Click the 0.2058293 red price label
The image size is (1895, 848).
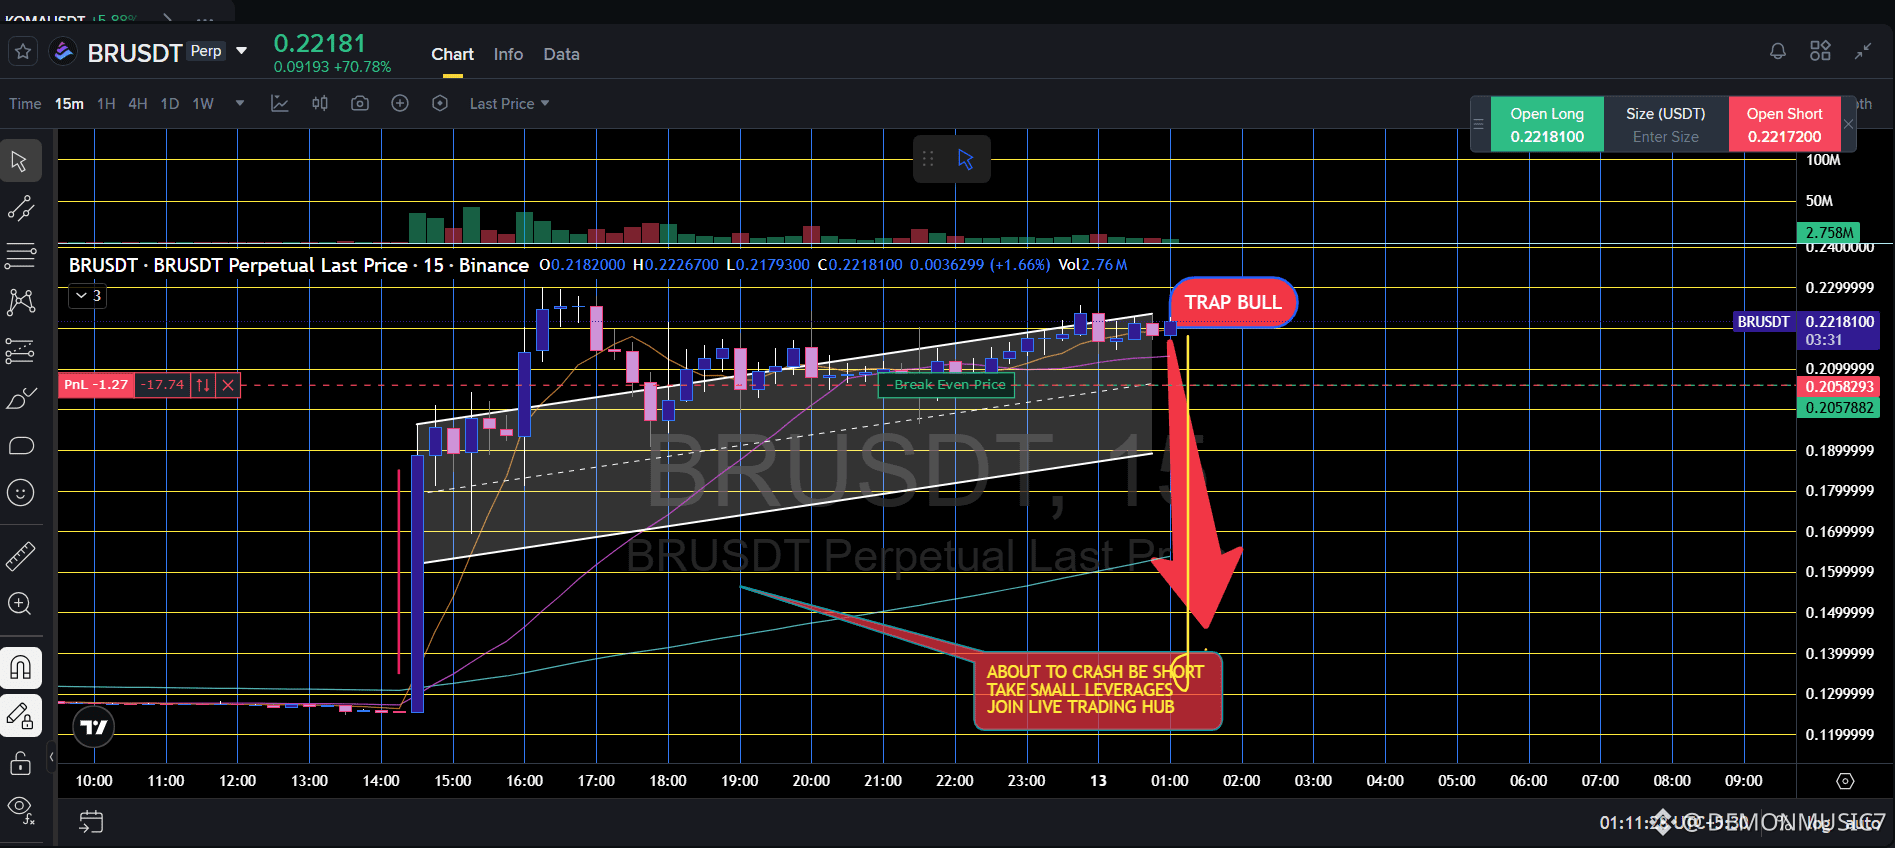click(1839, 387)
